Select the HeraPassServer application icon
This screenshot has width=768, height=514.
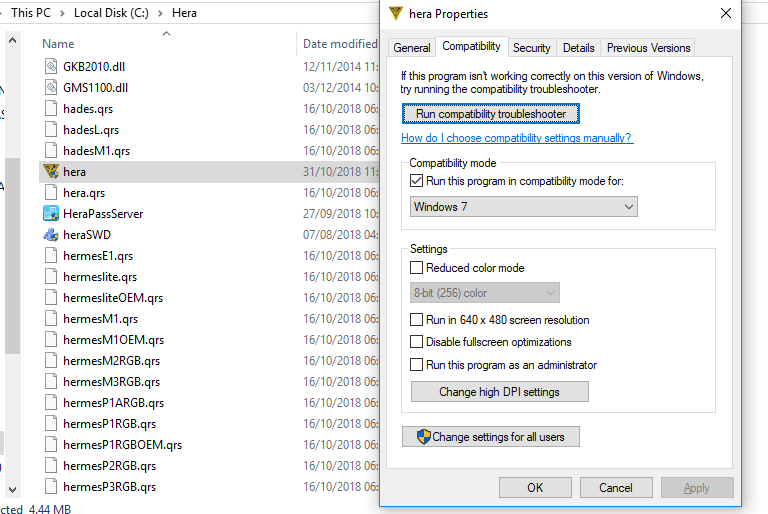click(x=52, y=214)
